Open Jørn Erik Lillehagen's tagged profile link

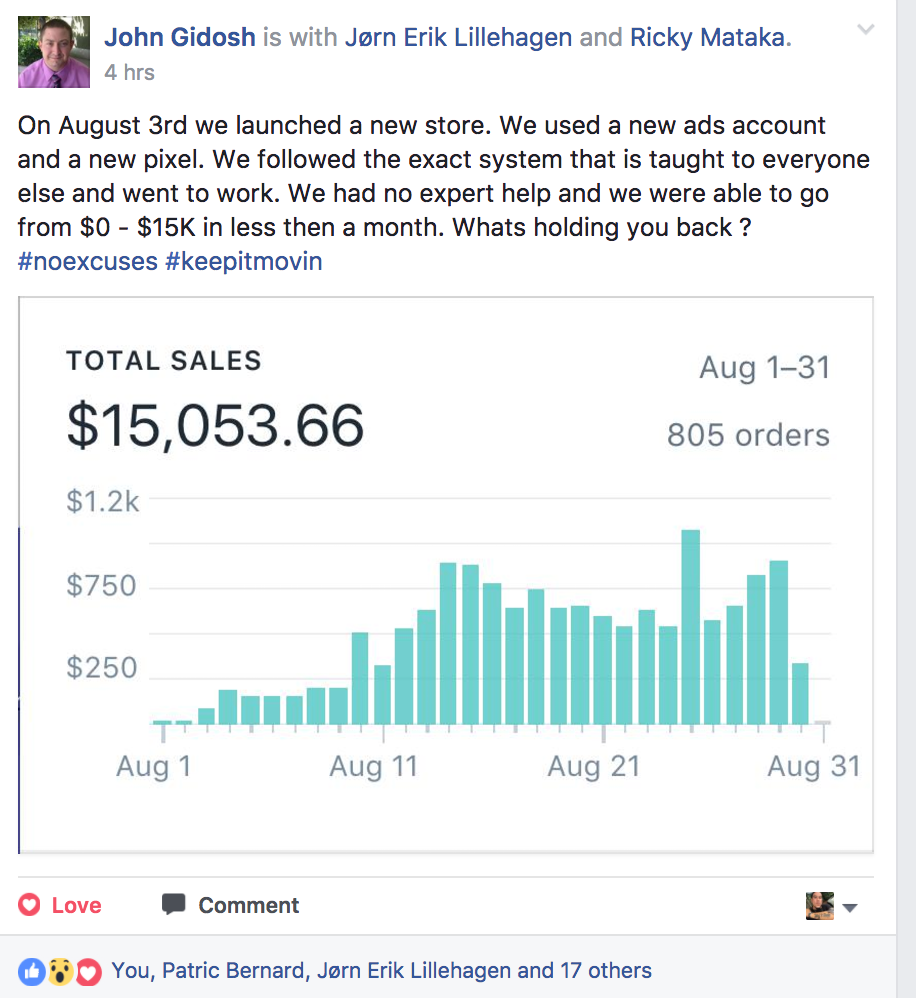pos(458,38)
